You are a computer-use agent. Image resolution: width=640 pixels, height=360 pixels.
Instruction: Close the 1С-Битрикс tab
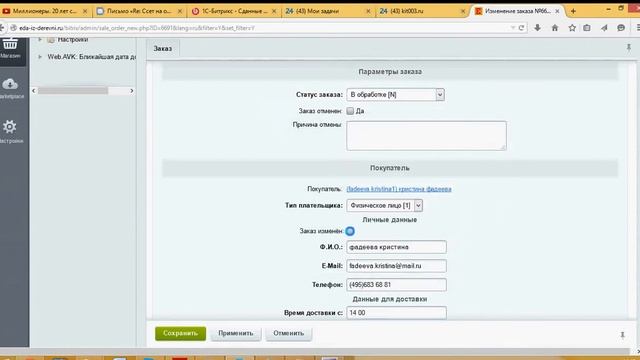coord(274,11)
